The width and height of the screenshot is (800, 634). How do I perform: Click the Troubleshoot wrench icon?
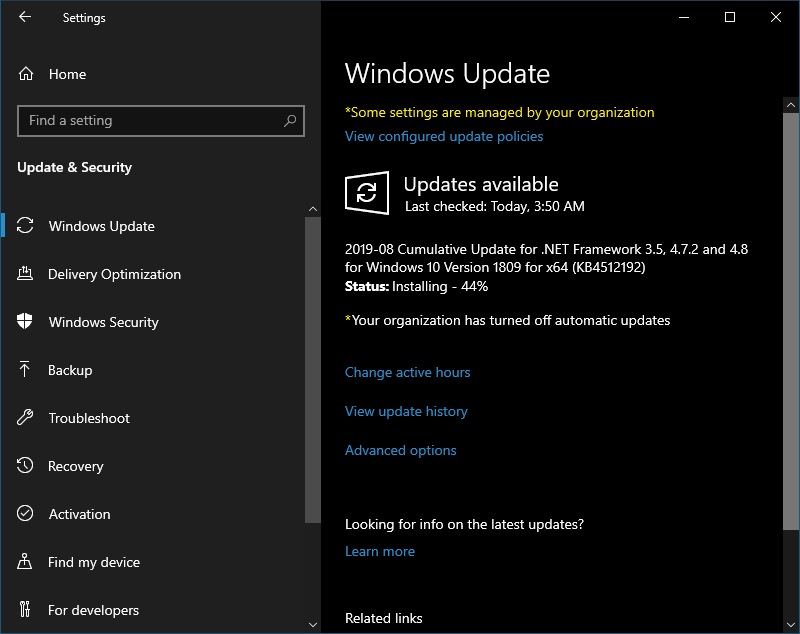(x=25, y=417)
